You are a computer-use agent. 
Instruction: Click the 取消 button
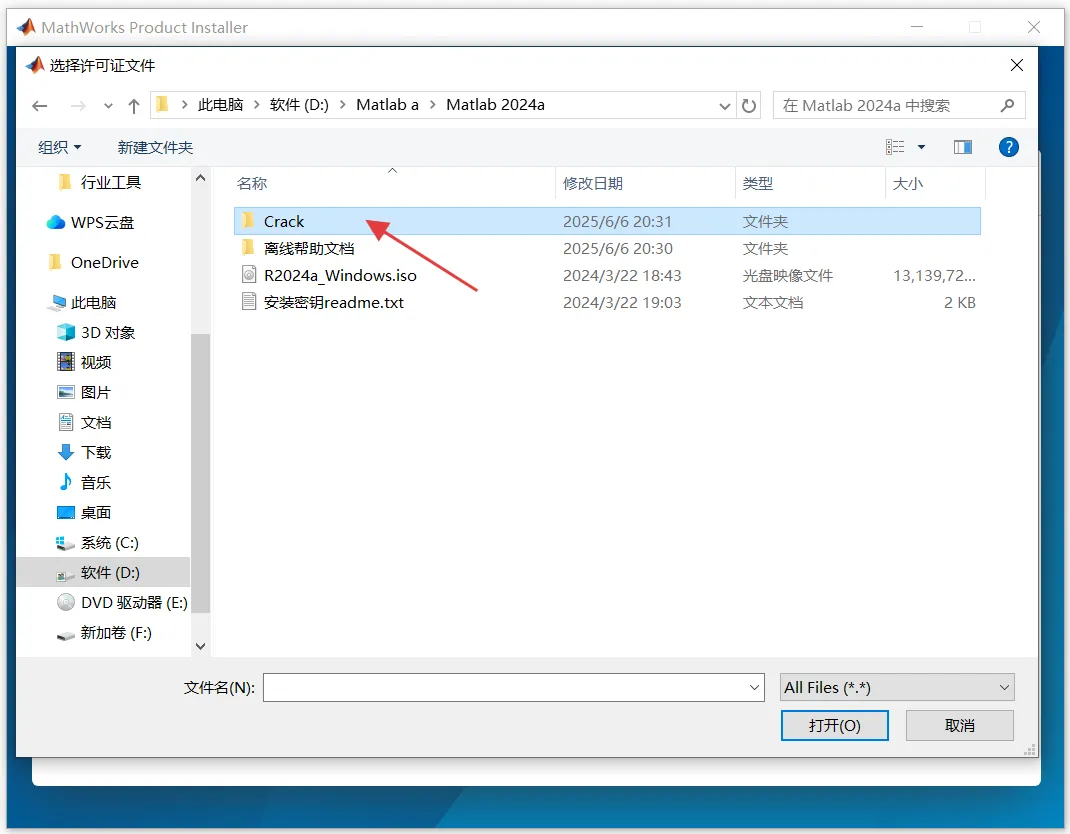point(959,725)
